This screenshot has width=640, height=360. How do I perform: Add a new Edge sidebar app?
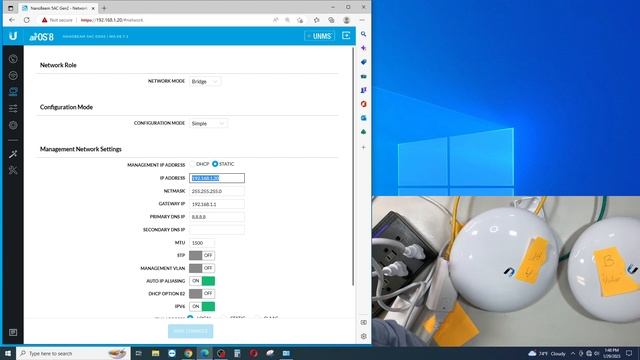click(363, 147)
